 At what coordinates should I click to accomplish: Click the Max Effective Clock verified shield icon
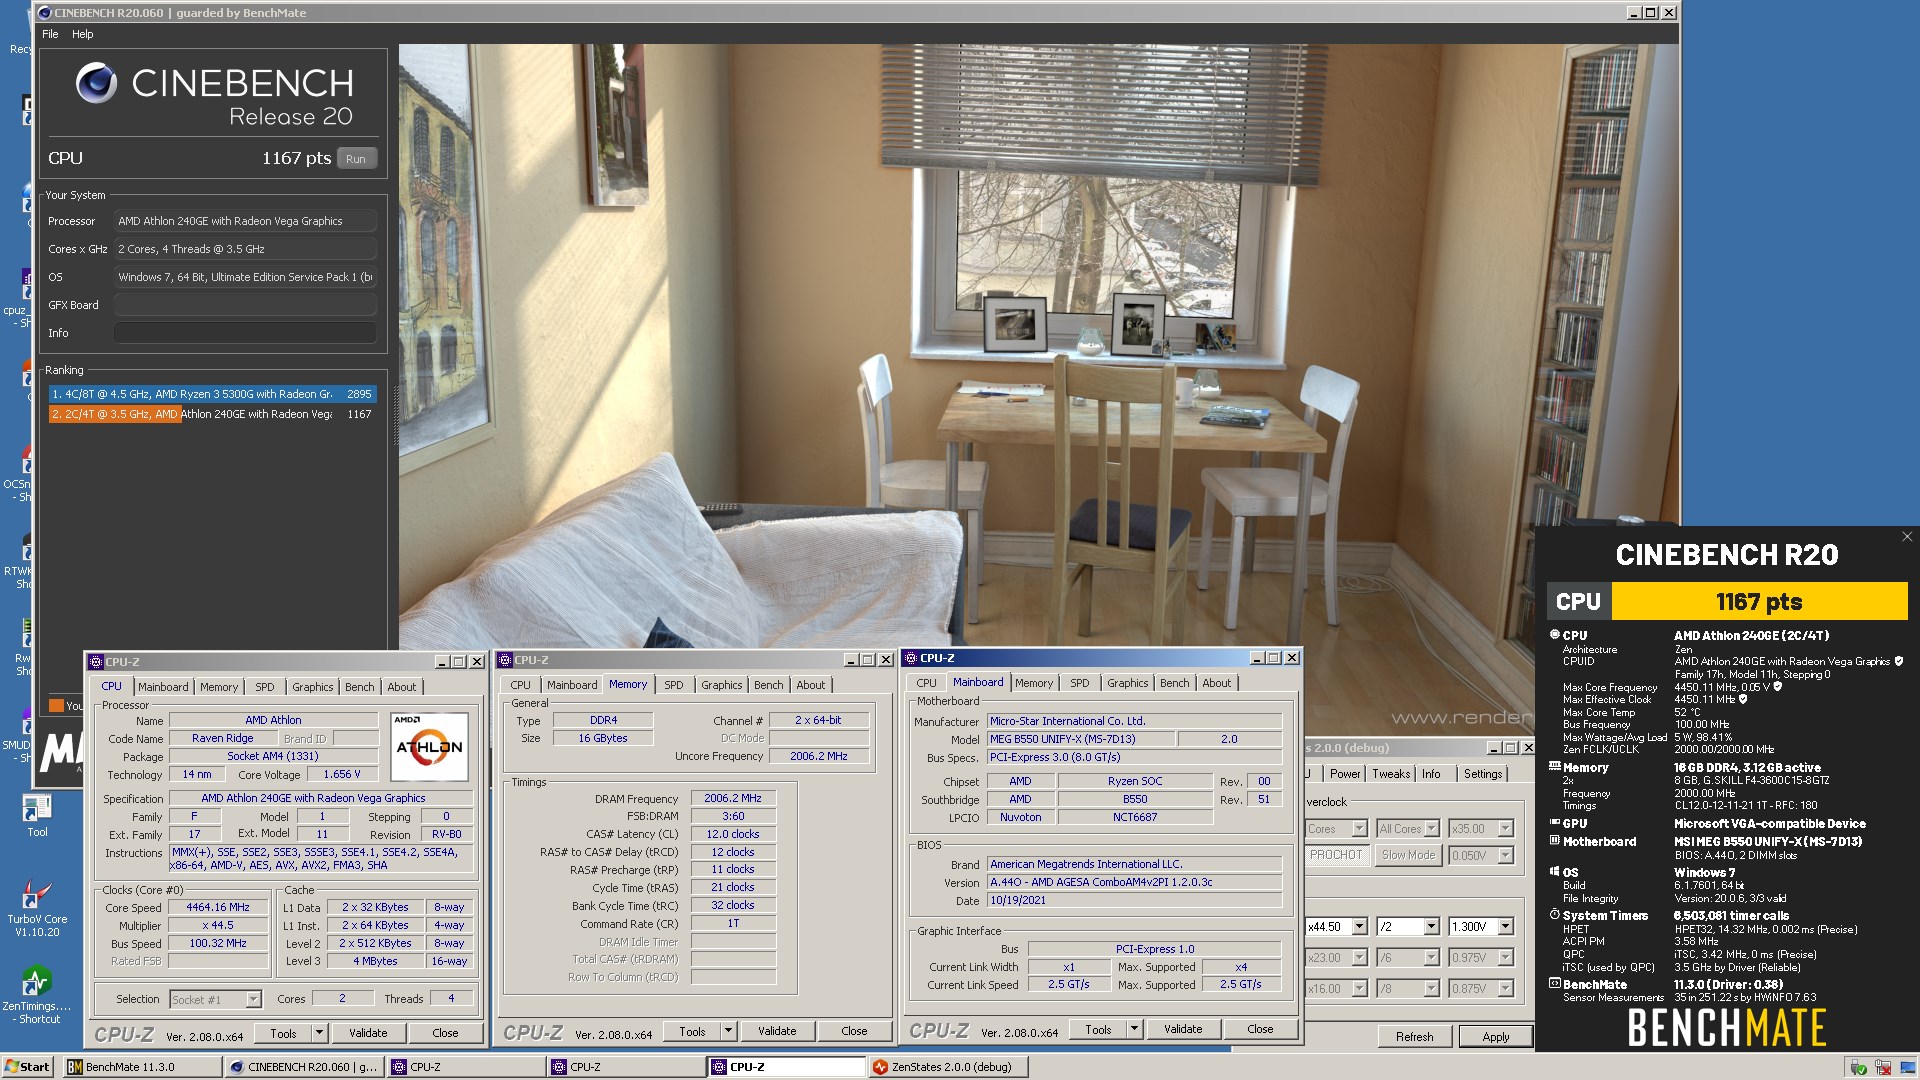[1743, 699]
